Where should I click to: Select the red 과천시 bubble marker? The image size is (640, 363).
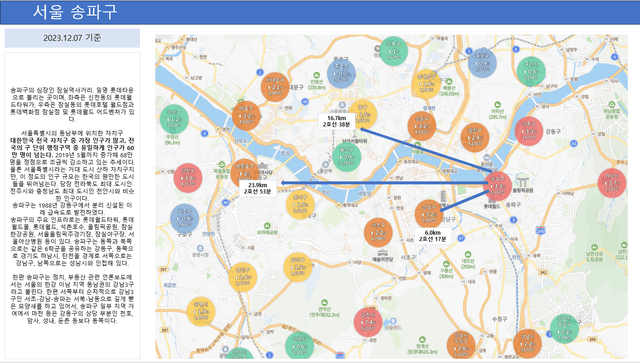(368, 322)
